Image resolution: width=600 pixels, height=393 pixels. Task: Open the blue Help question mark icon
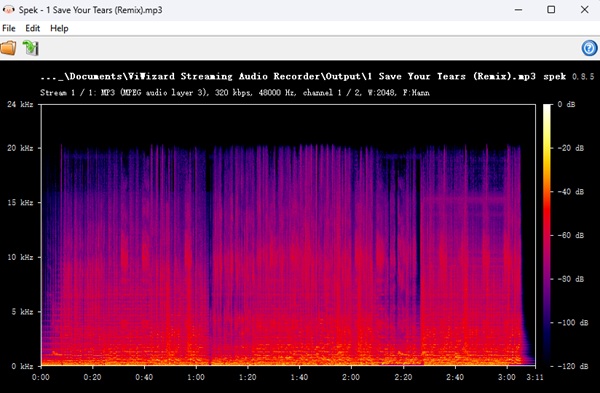tap(589, 48)
